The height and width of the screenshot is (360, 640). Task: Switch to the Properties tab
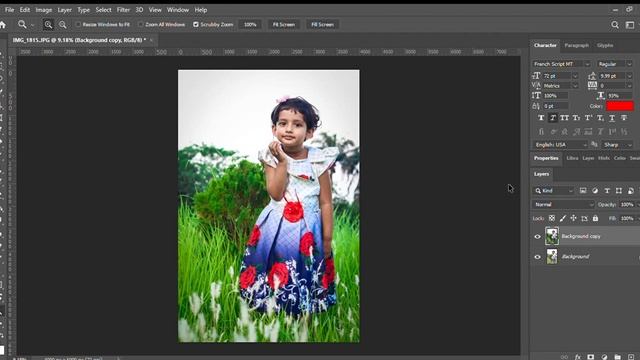[x=546, y=158]
